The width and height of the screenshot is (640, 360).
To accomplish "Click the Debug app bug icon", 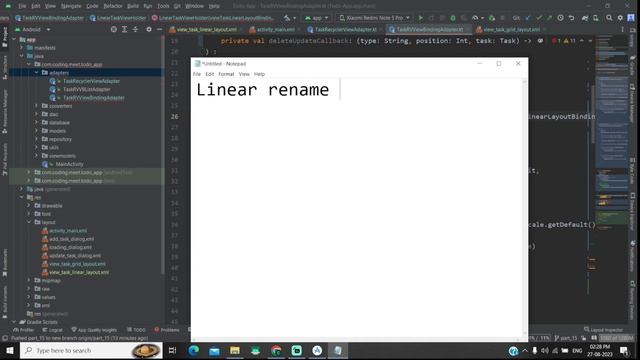I will pos(453,18).
